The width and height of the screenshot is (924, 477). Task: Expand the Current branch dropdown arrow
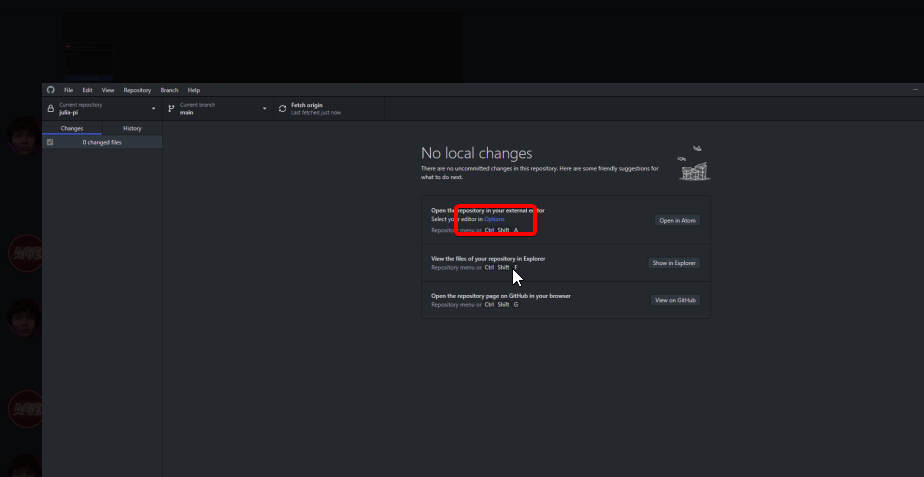(265, 109)
